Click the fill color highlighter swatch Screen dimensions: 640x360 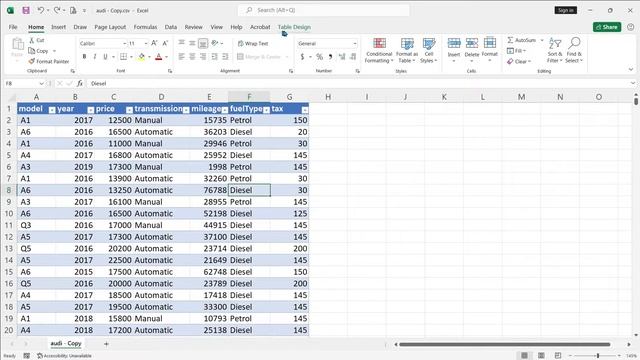click(141, 57)
